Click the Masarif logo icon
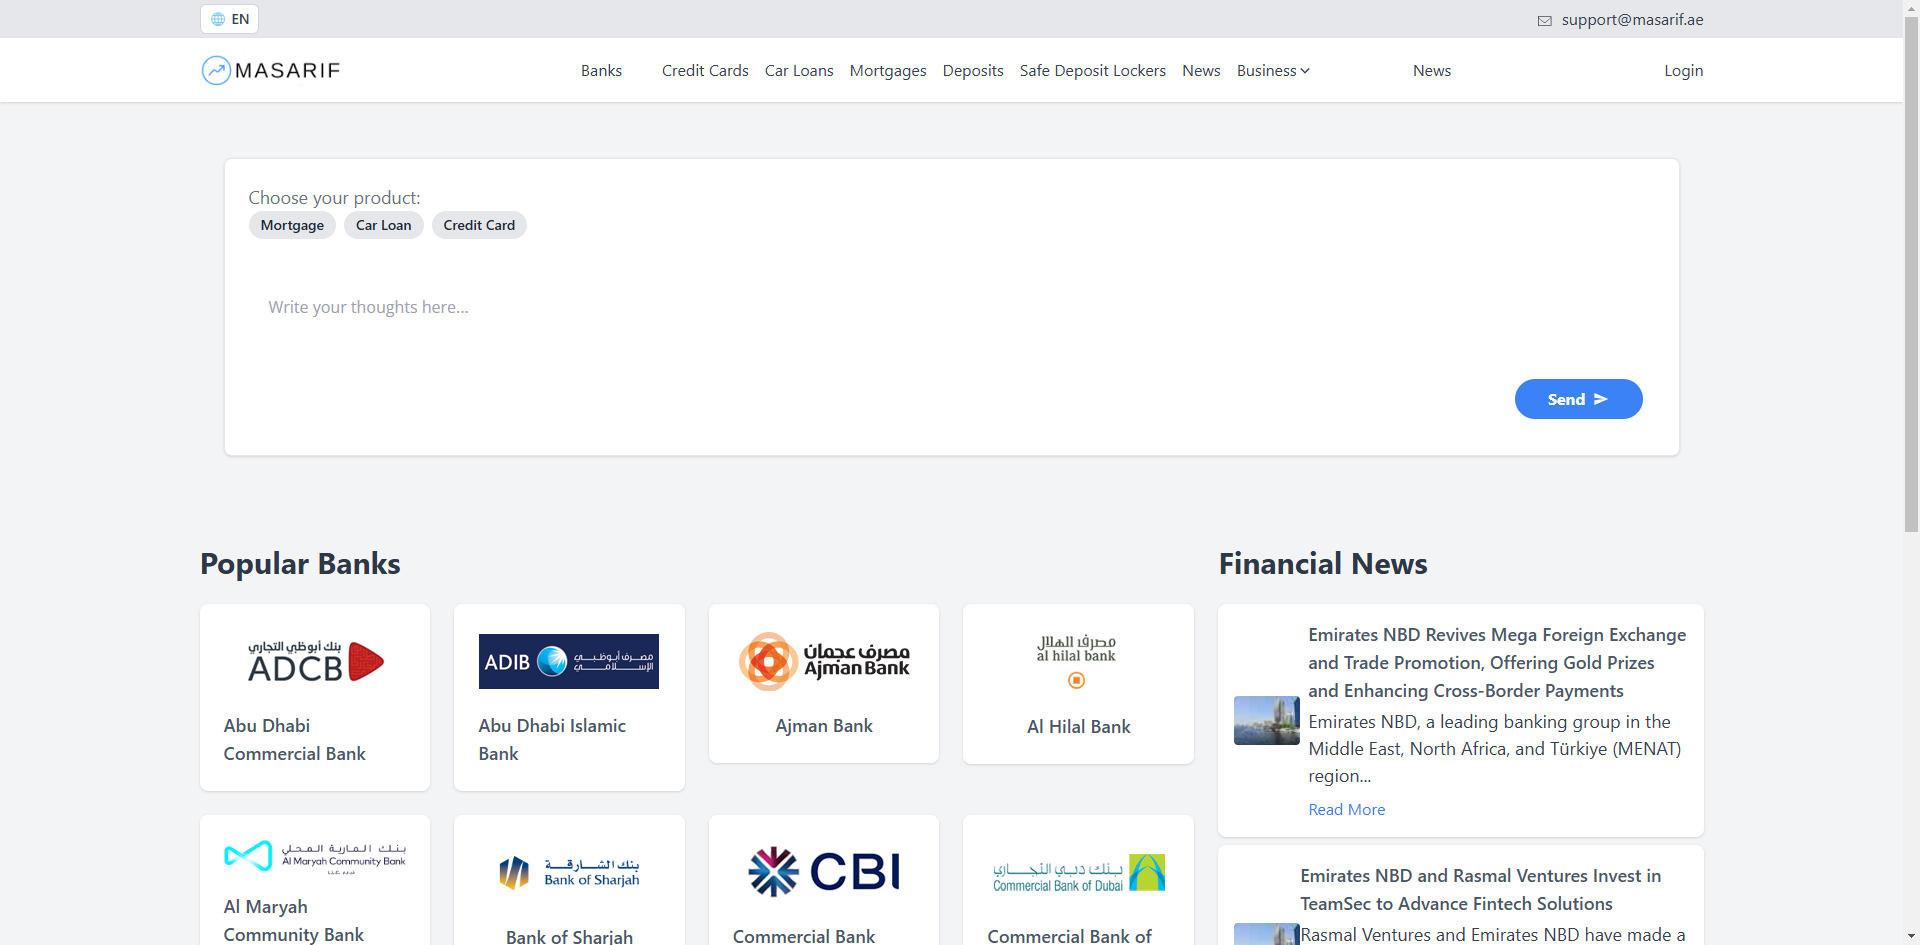 coord(216,70)
